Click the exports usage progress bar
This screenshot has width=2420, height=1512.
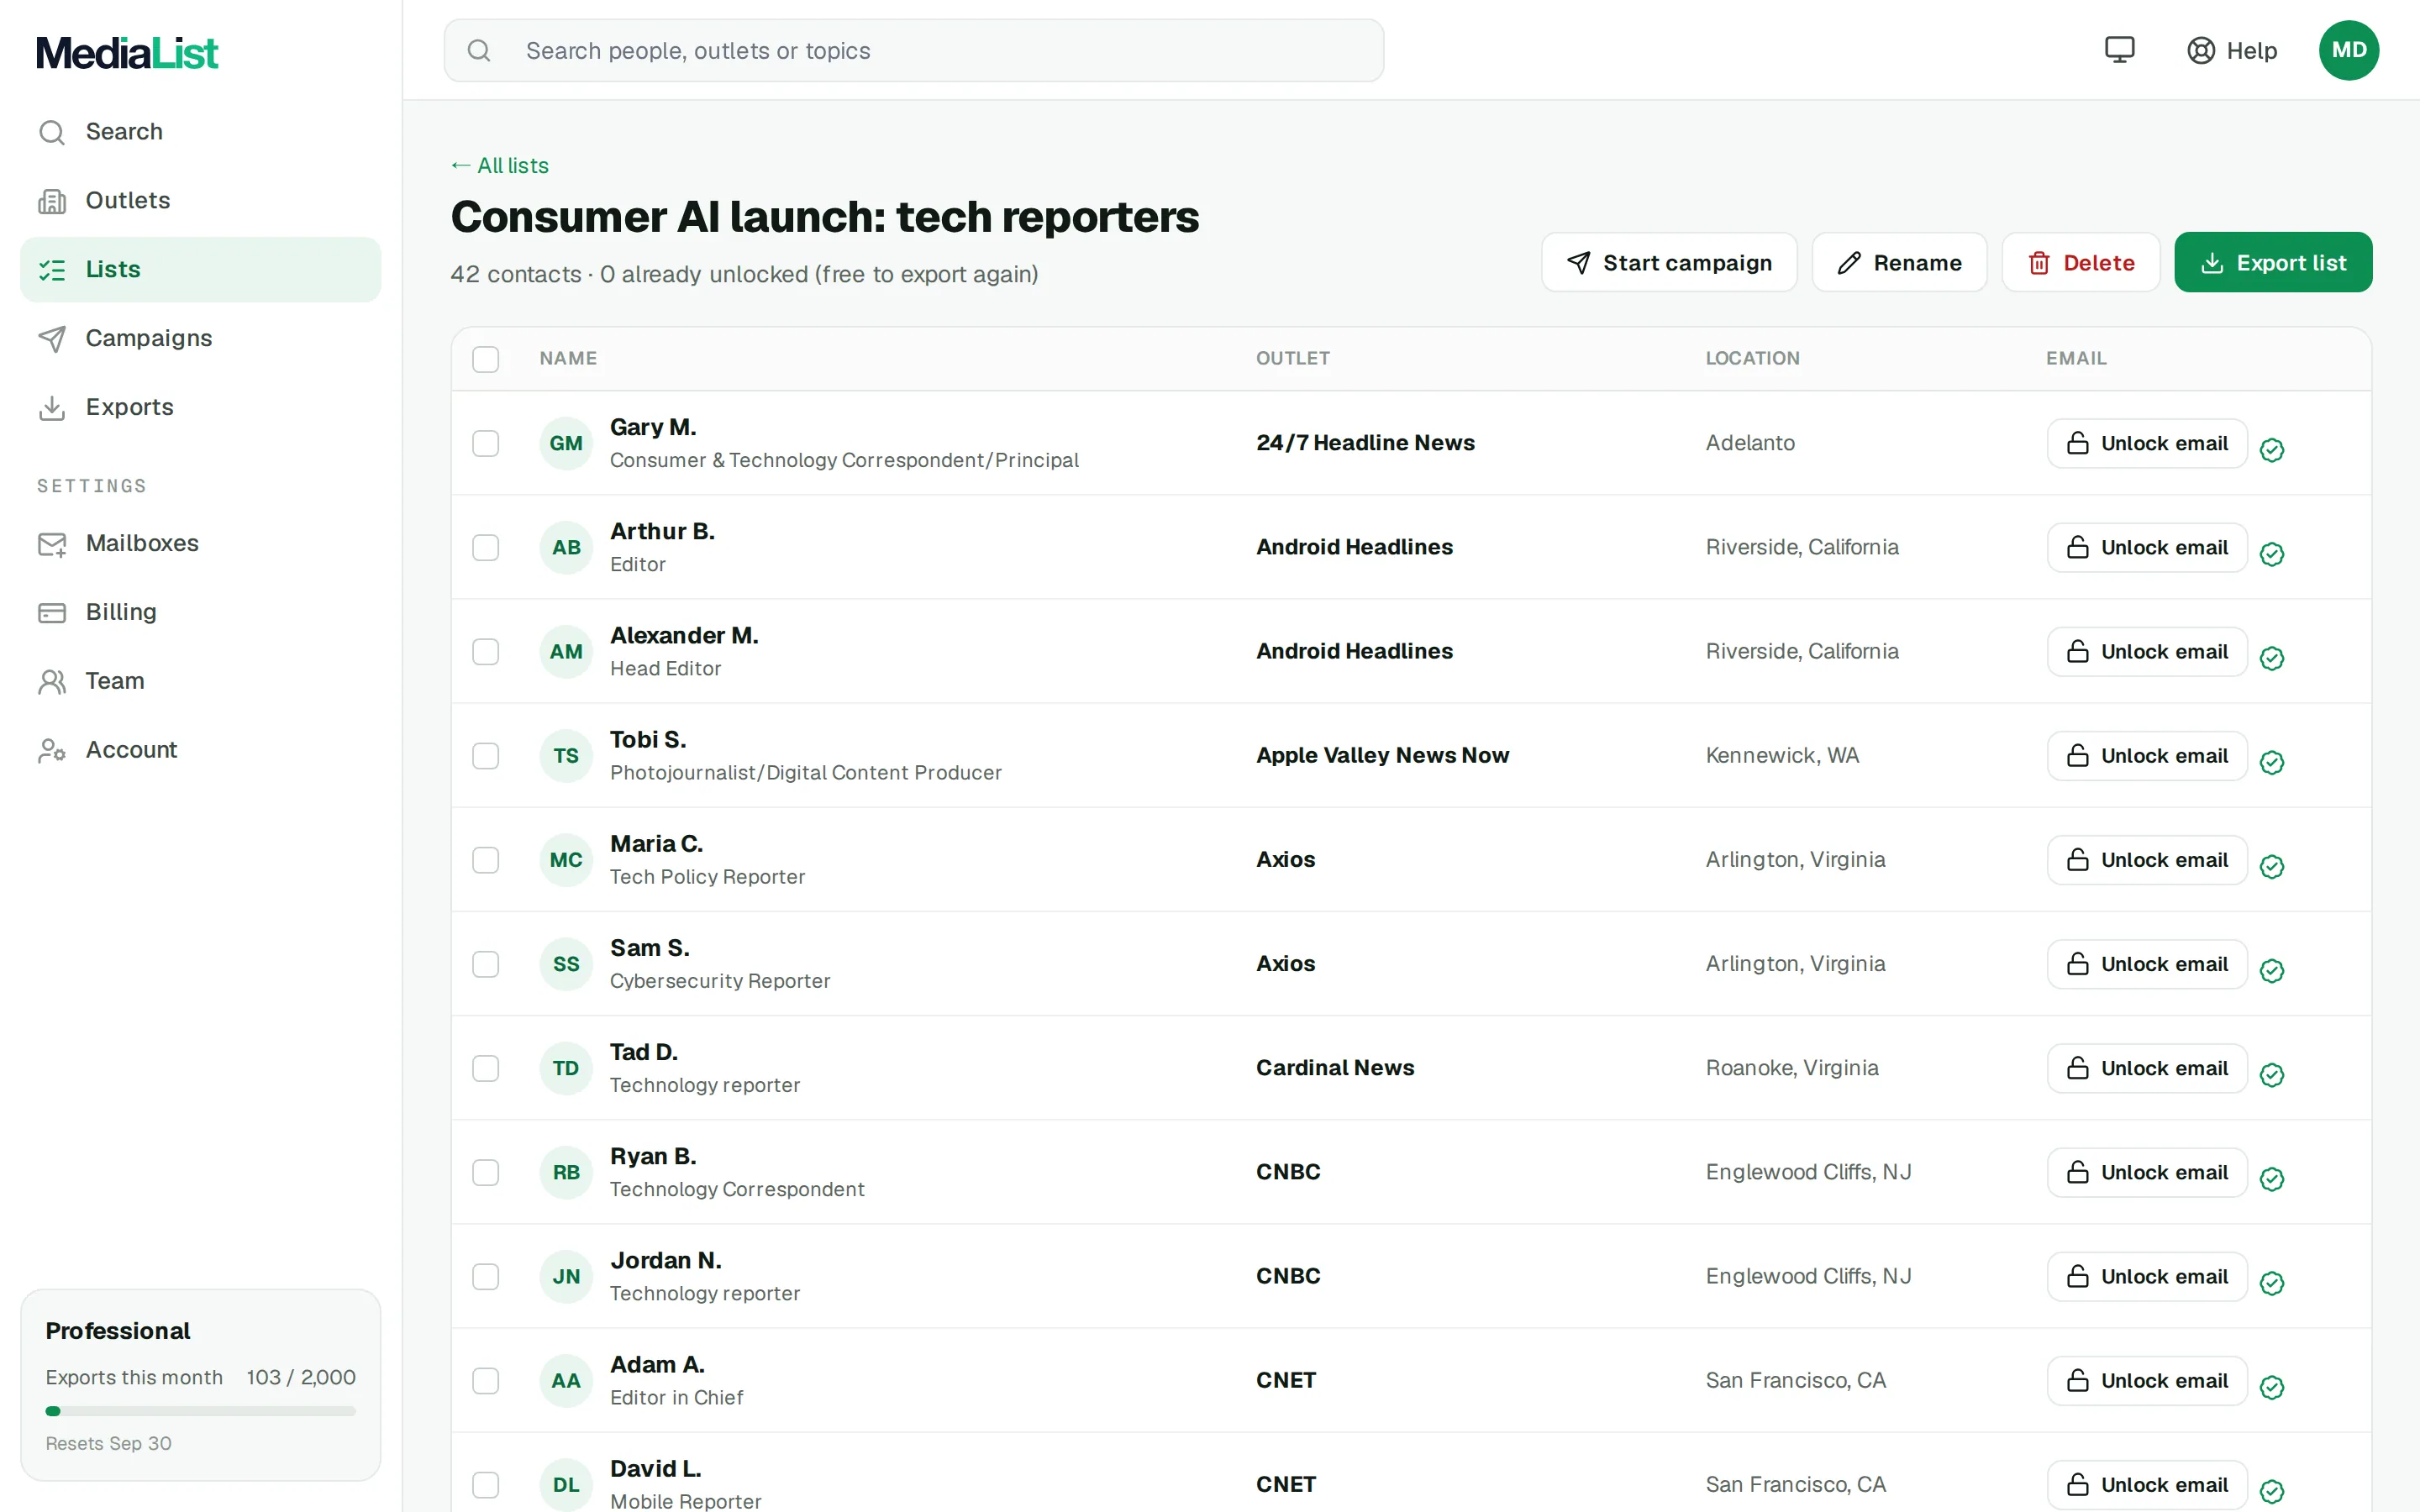[200, 1411]
